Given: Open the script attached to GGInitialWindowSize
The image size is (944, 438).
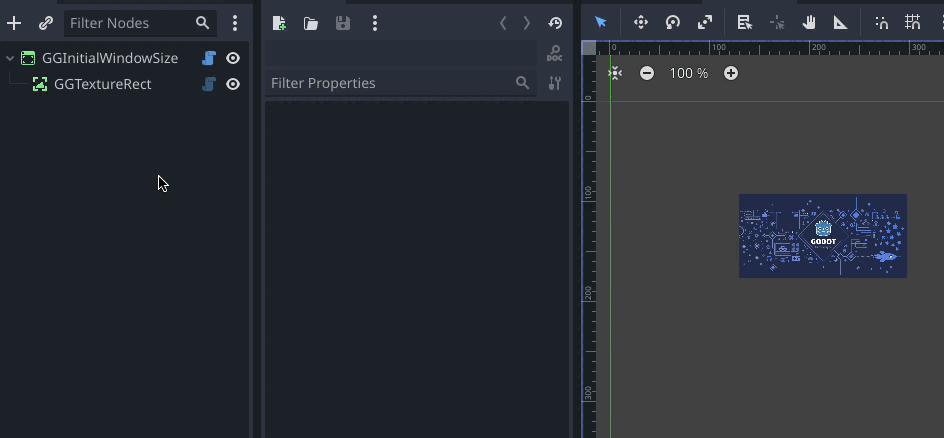Looking at the screenshot, I should click(x=209, y=58).
